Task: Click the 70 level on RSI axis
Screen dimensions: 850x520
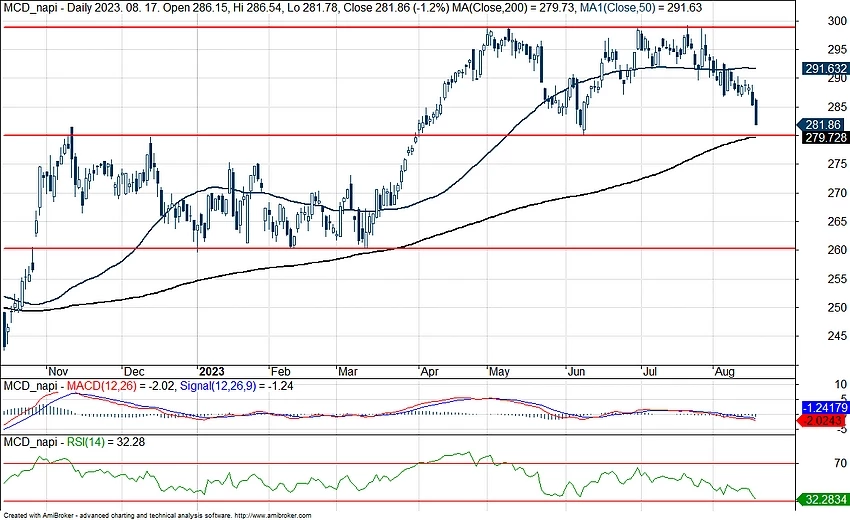Action: (840, 464)
